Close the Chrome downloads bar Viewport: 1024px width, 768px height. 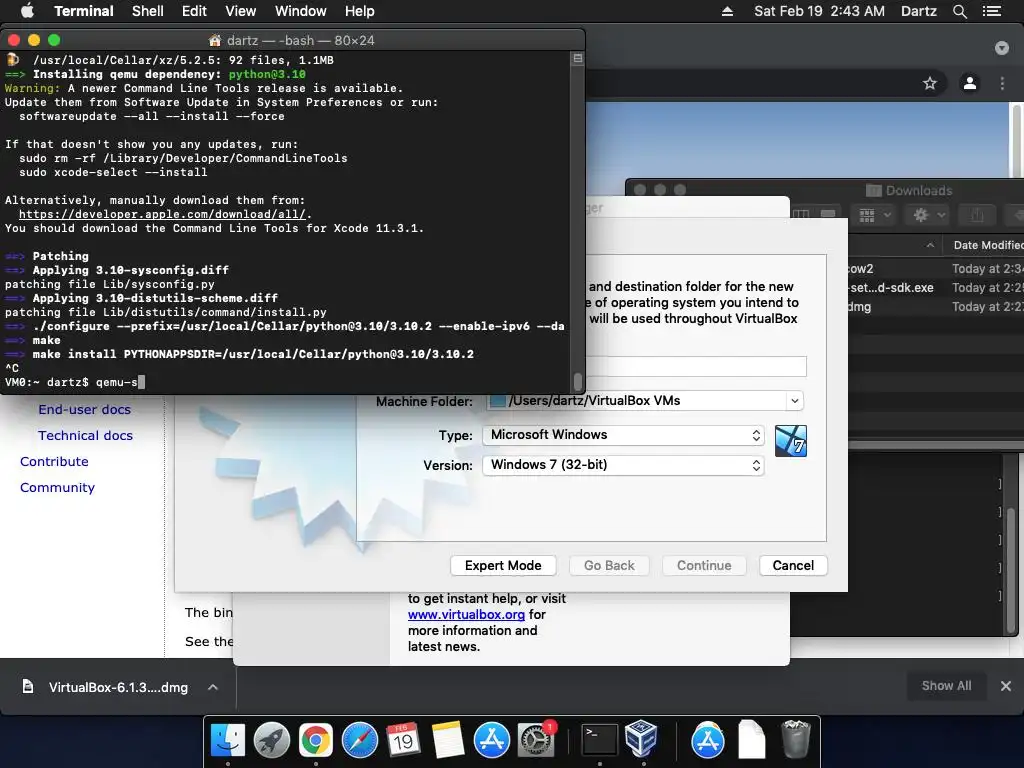click(1006, 686)
